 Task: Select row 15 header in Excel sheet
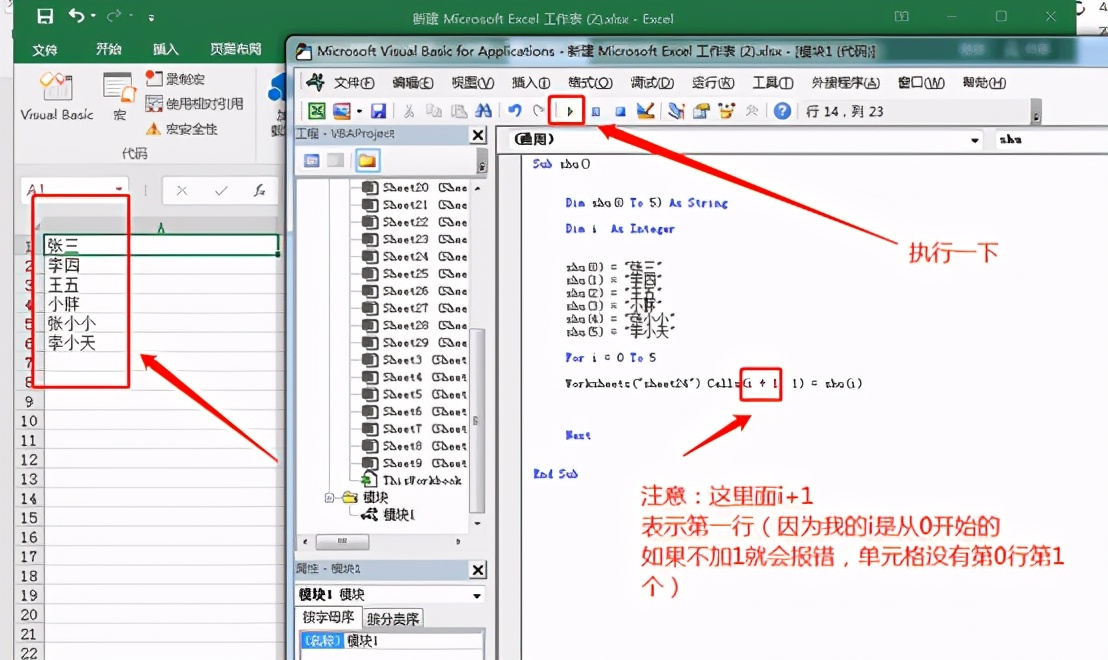point(29,517)
